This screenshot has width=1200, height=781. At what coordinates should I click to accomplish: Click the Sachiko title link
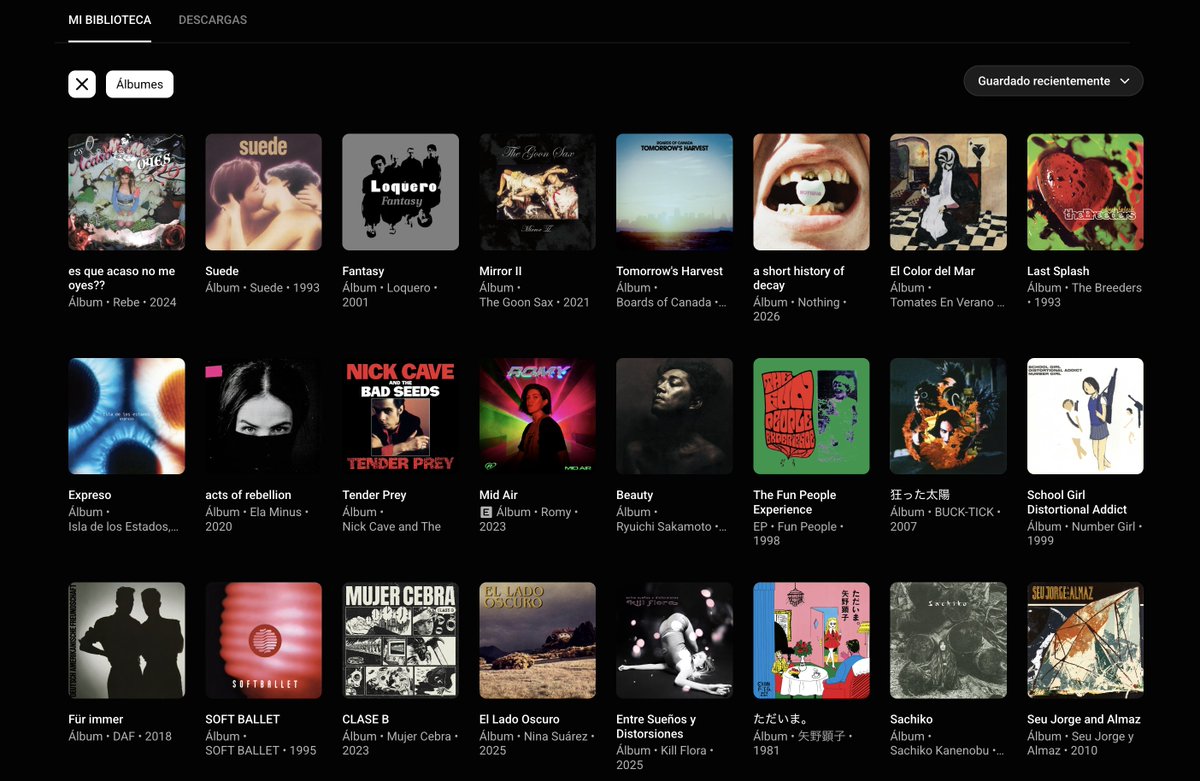point(911,719)
